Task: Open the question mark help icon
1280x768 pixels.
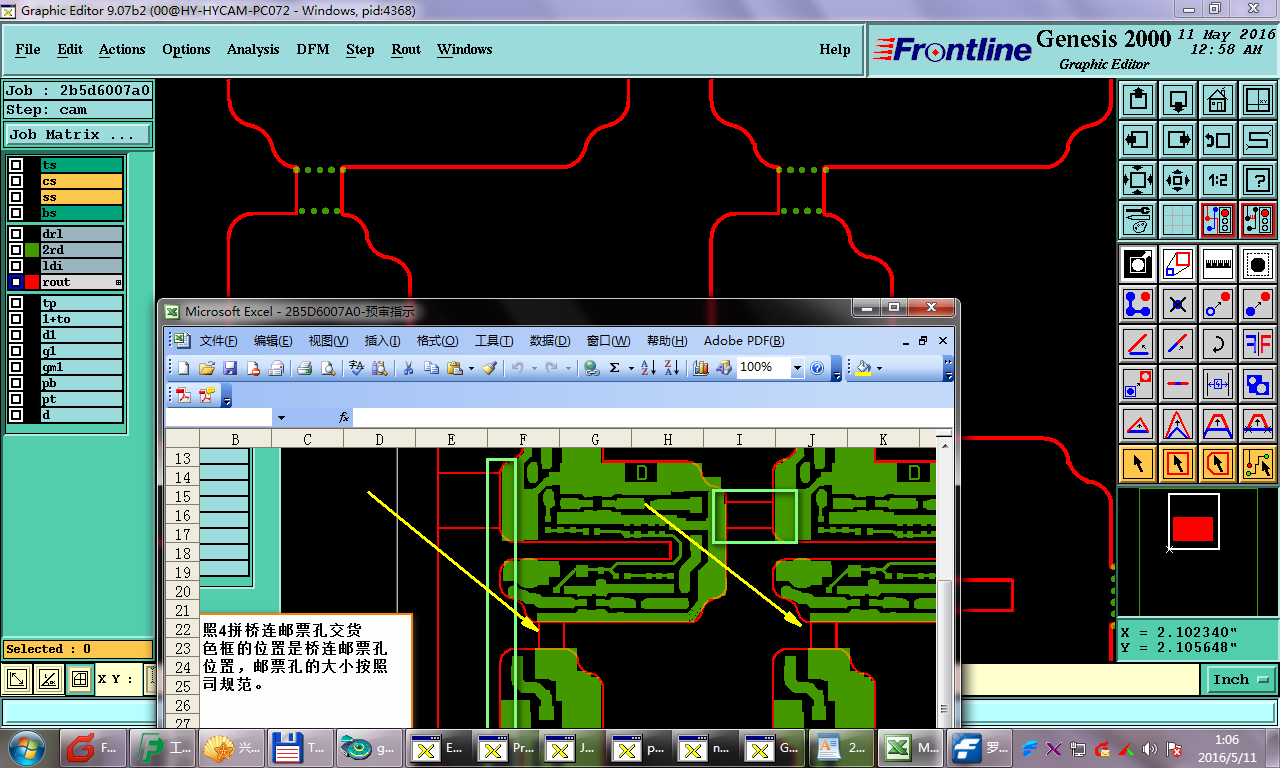Action: 1257,181
